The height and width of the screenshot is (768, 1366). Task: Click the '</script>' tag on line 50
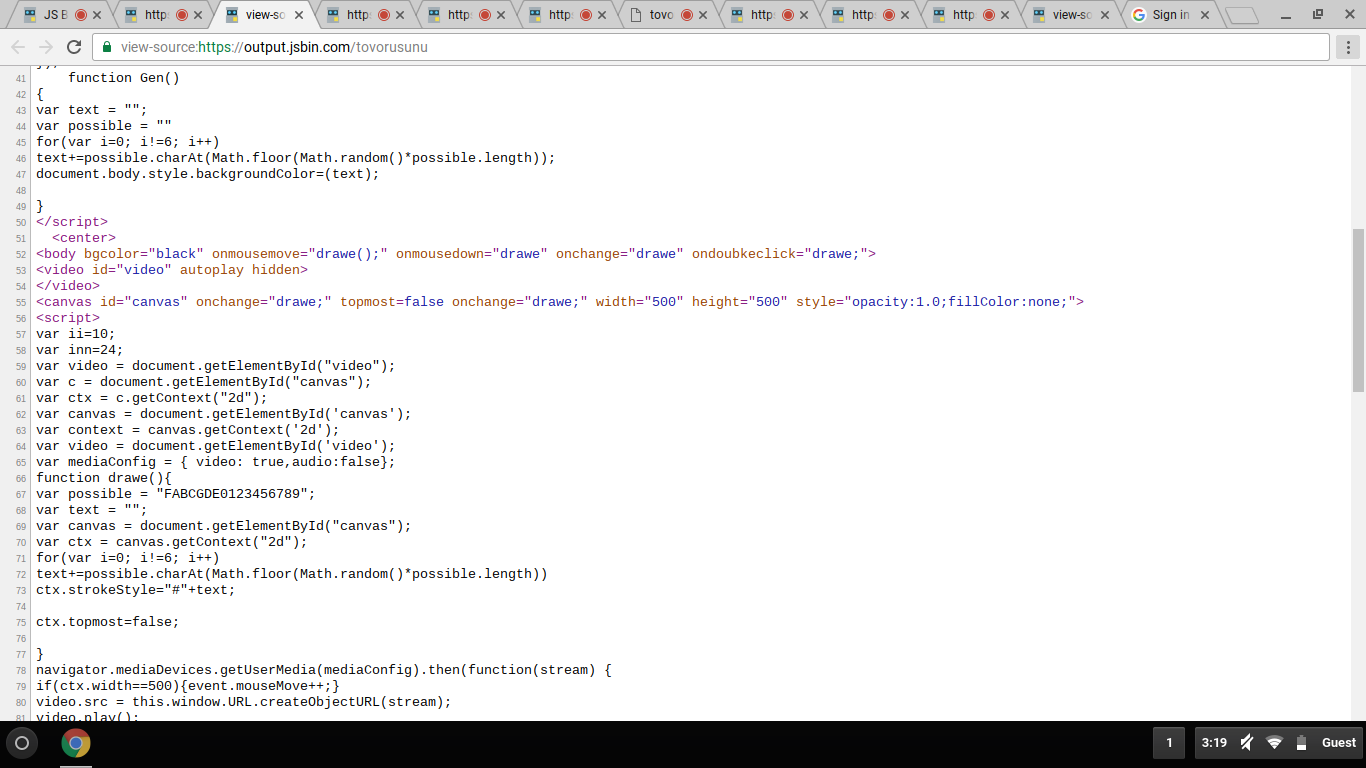72,222
